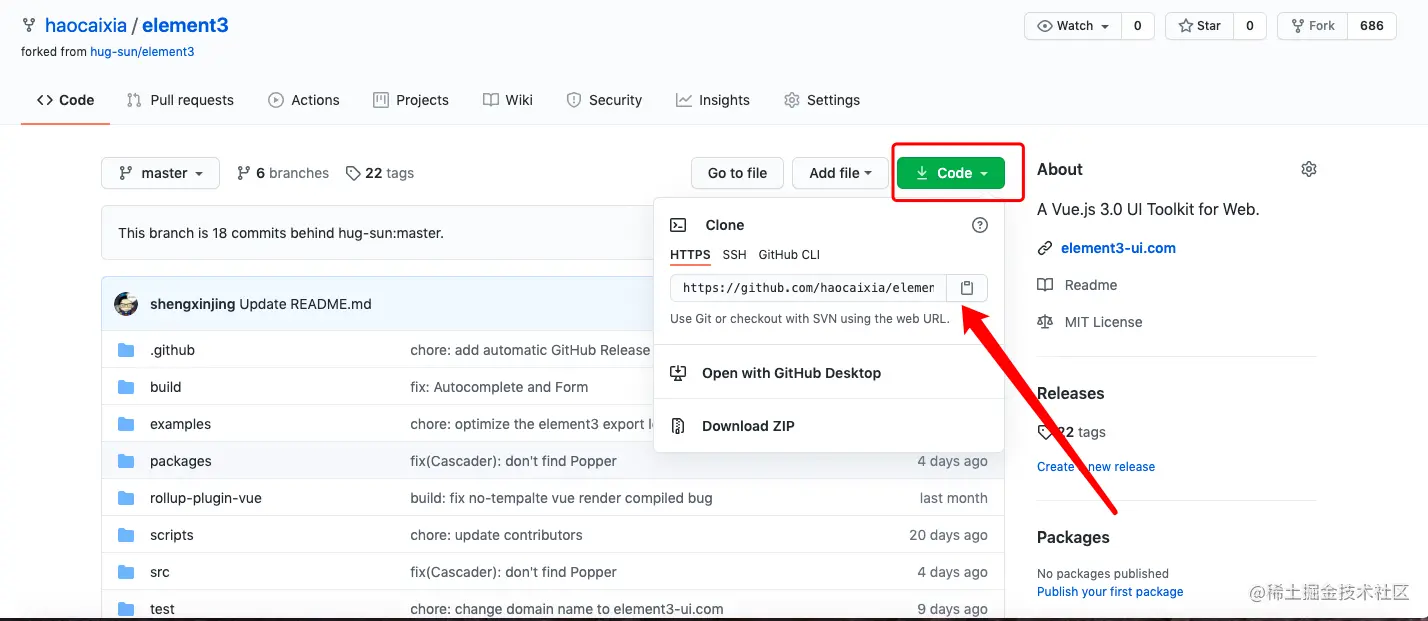This screenshot has height=621, width=1428.
Task: Click the Fork button
Action: (x=1312, y=26)
